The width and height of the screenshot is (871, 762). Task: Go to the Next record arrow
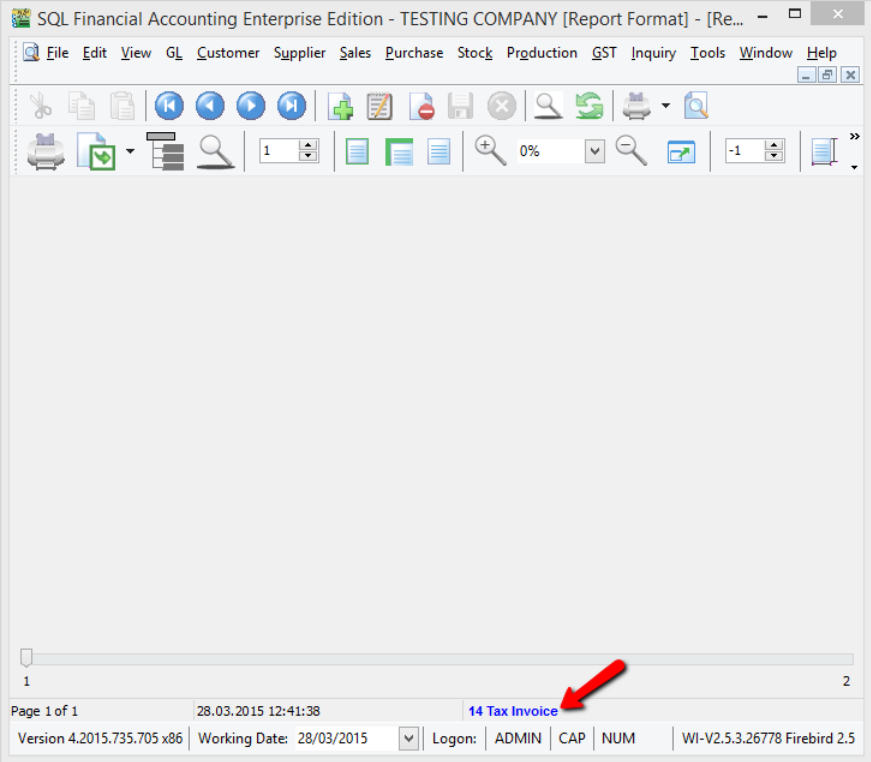coord(250,105)
